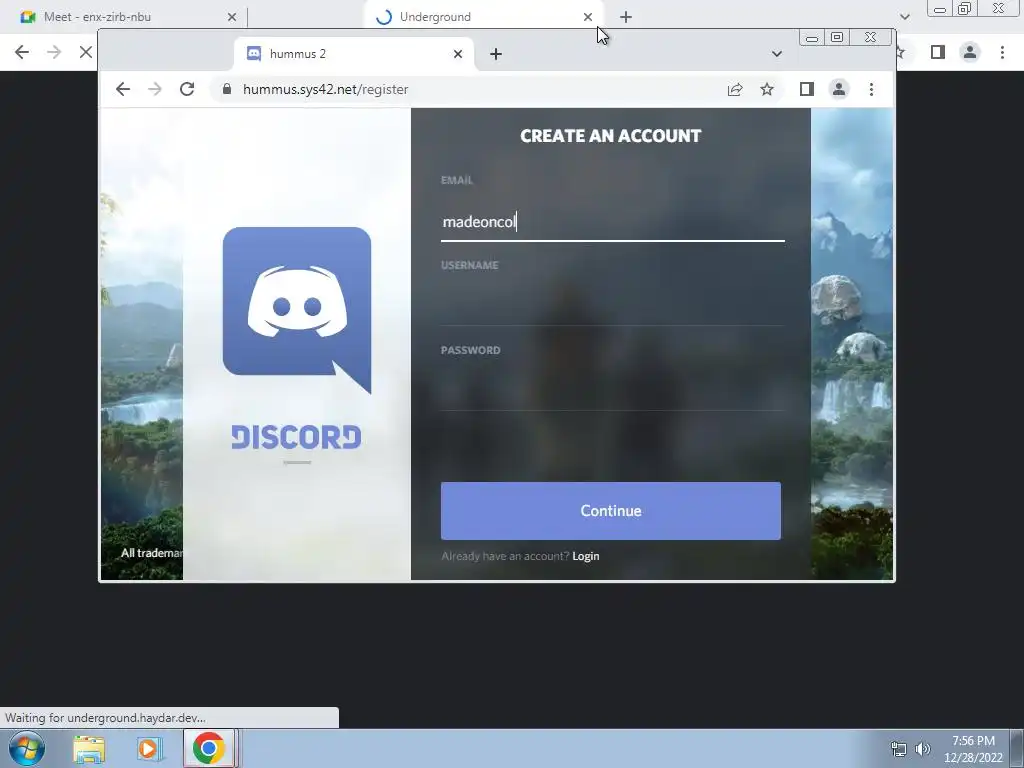
Task: Click the CREATE AN ACCOUNT heading
Action: coord(611,136)
